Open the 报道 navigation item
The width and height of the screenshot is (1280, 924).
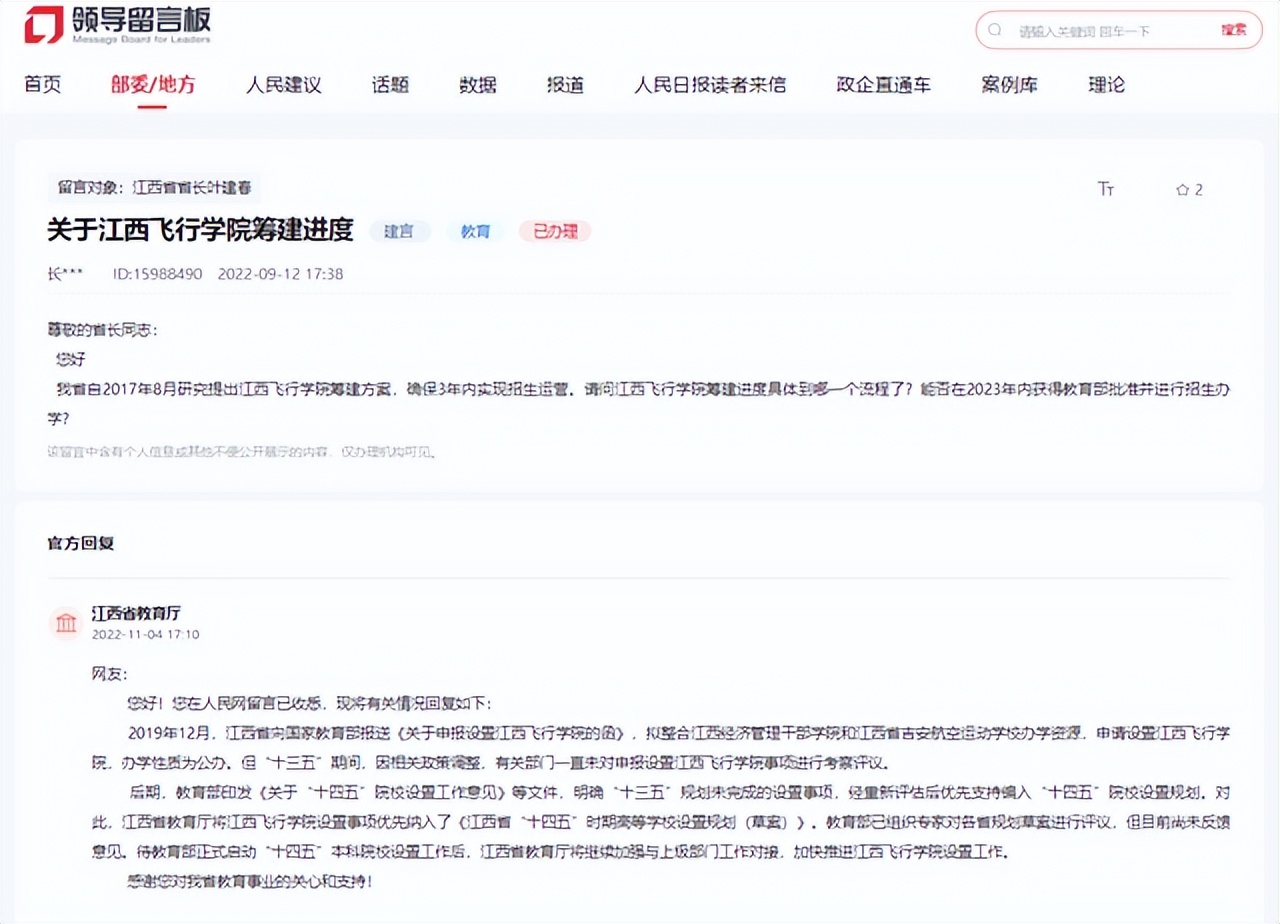pos(565,85)
